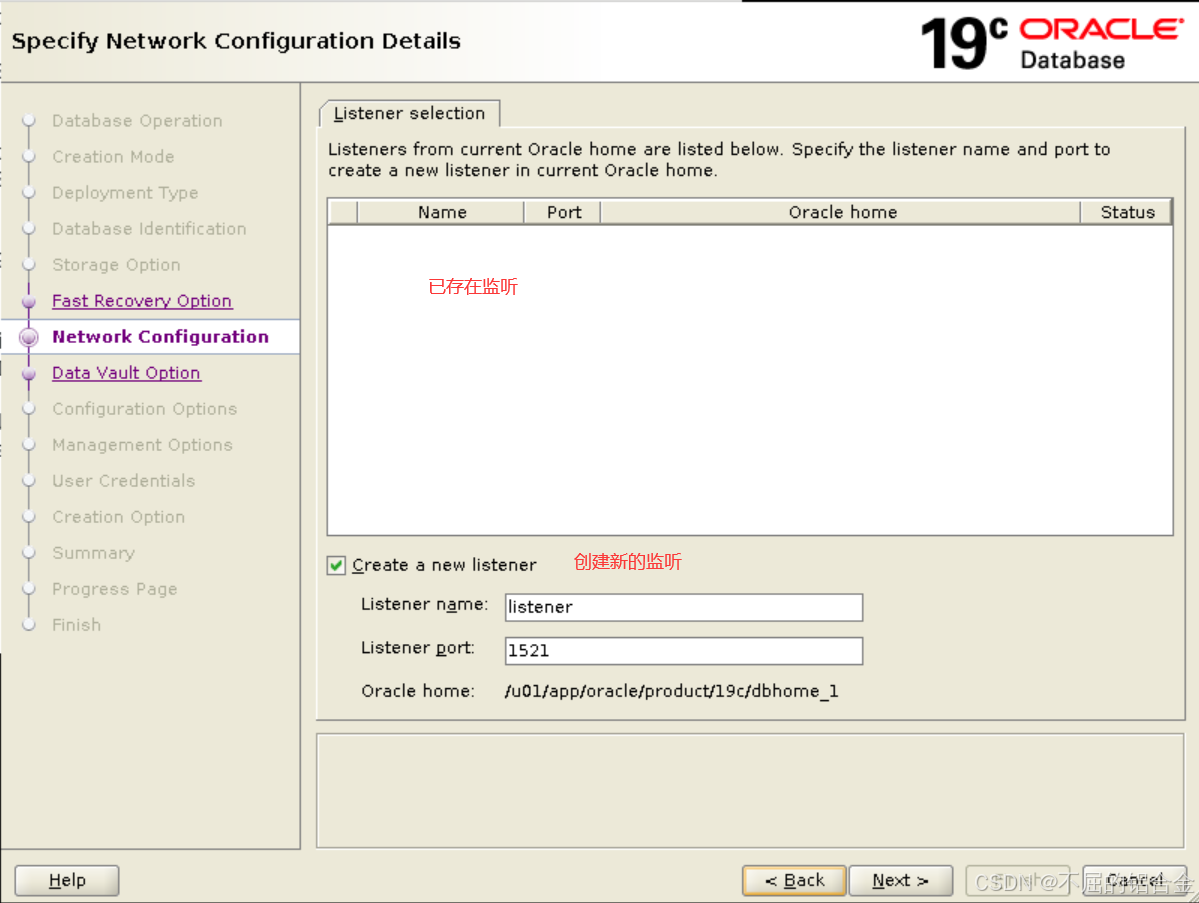Open the Fast Recovery Option step link
Viewport: 1199px width, 903px height.
141,301
